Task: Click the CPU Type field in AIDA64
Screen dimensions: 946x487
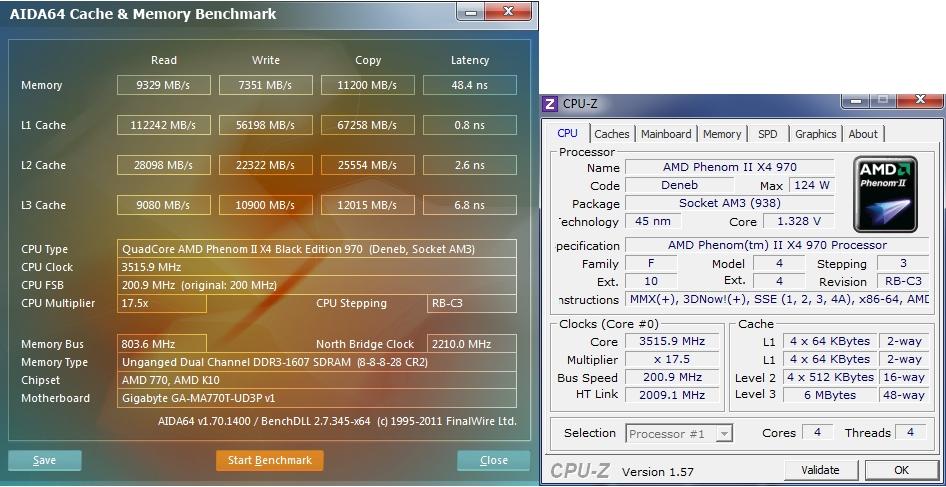Action: tap(317, 249)
